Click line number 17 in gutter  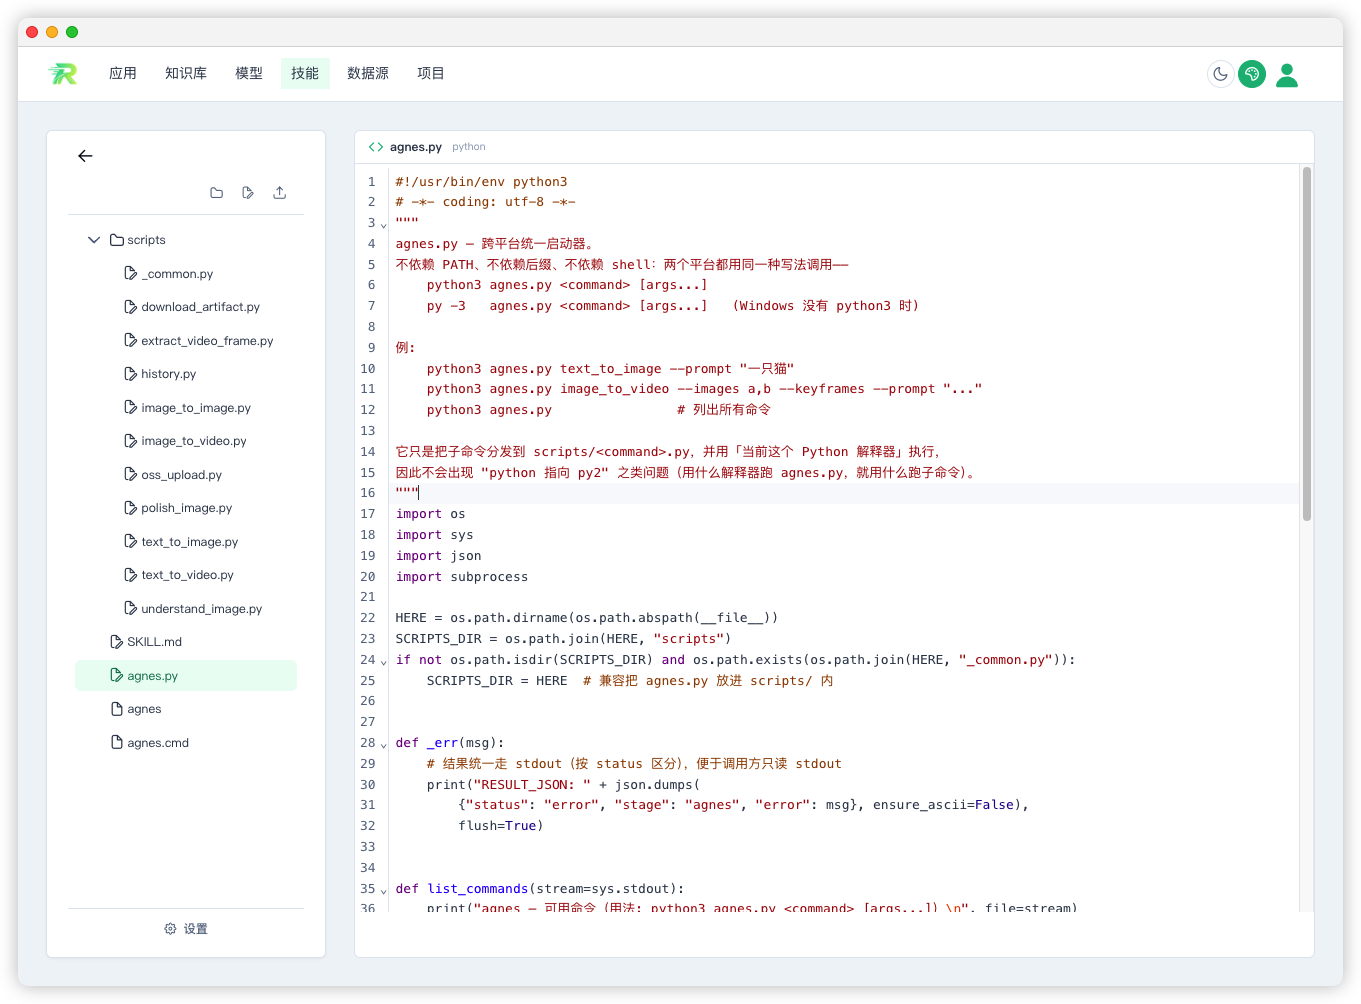(368, 514)
